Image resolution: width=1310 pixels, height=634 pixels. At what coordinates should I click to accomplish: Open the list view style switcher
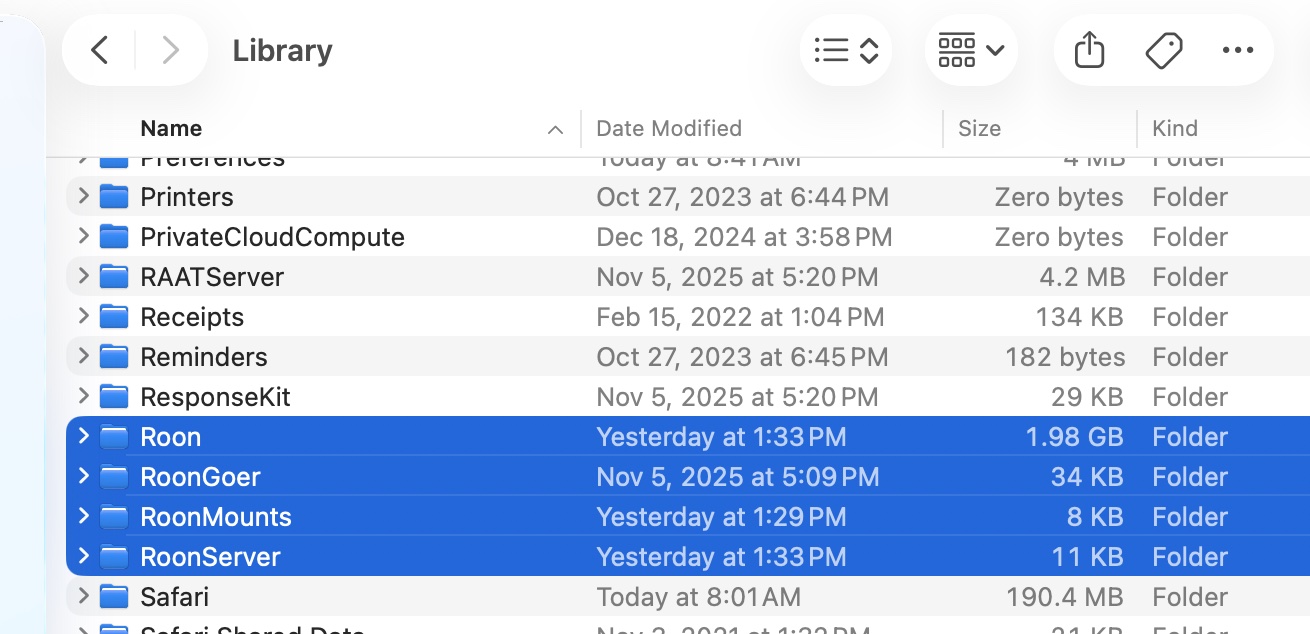[846, 50]
